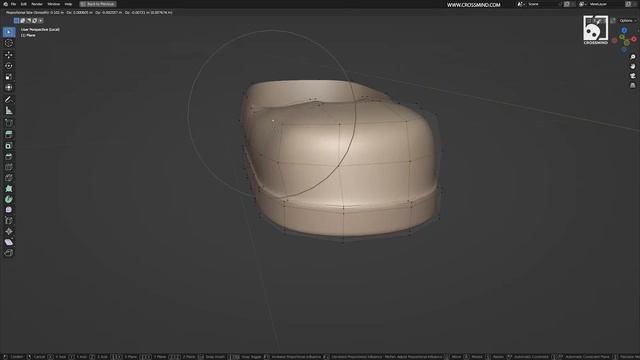The image size is (640, 360).
Task: Activate the Knife tool
Action: pos(9,178)
